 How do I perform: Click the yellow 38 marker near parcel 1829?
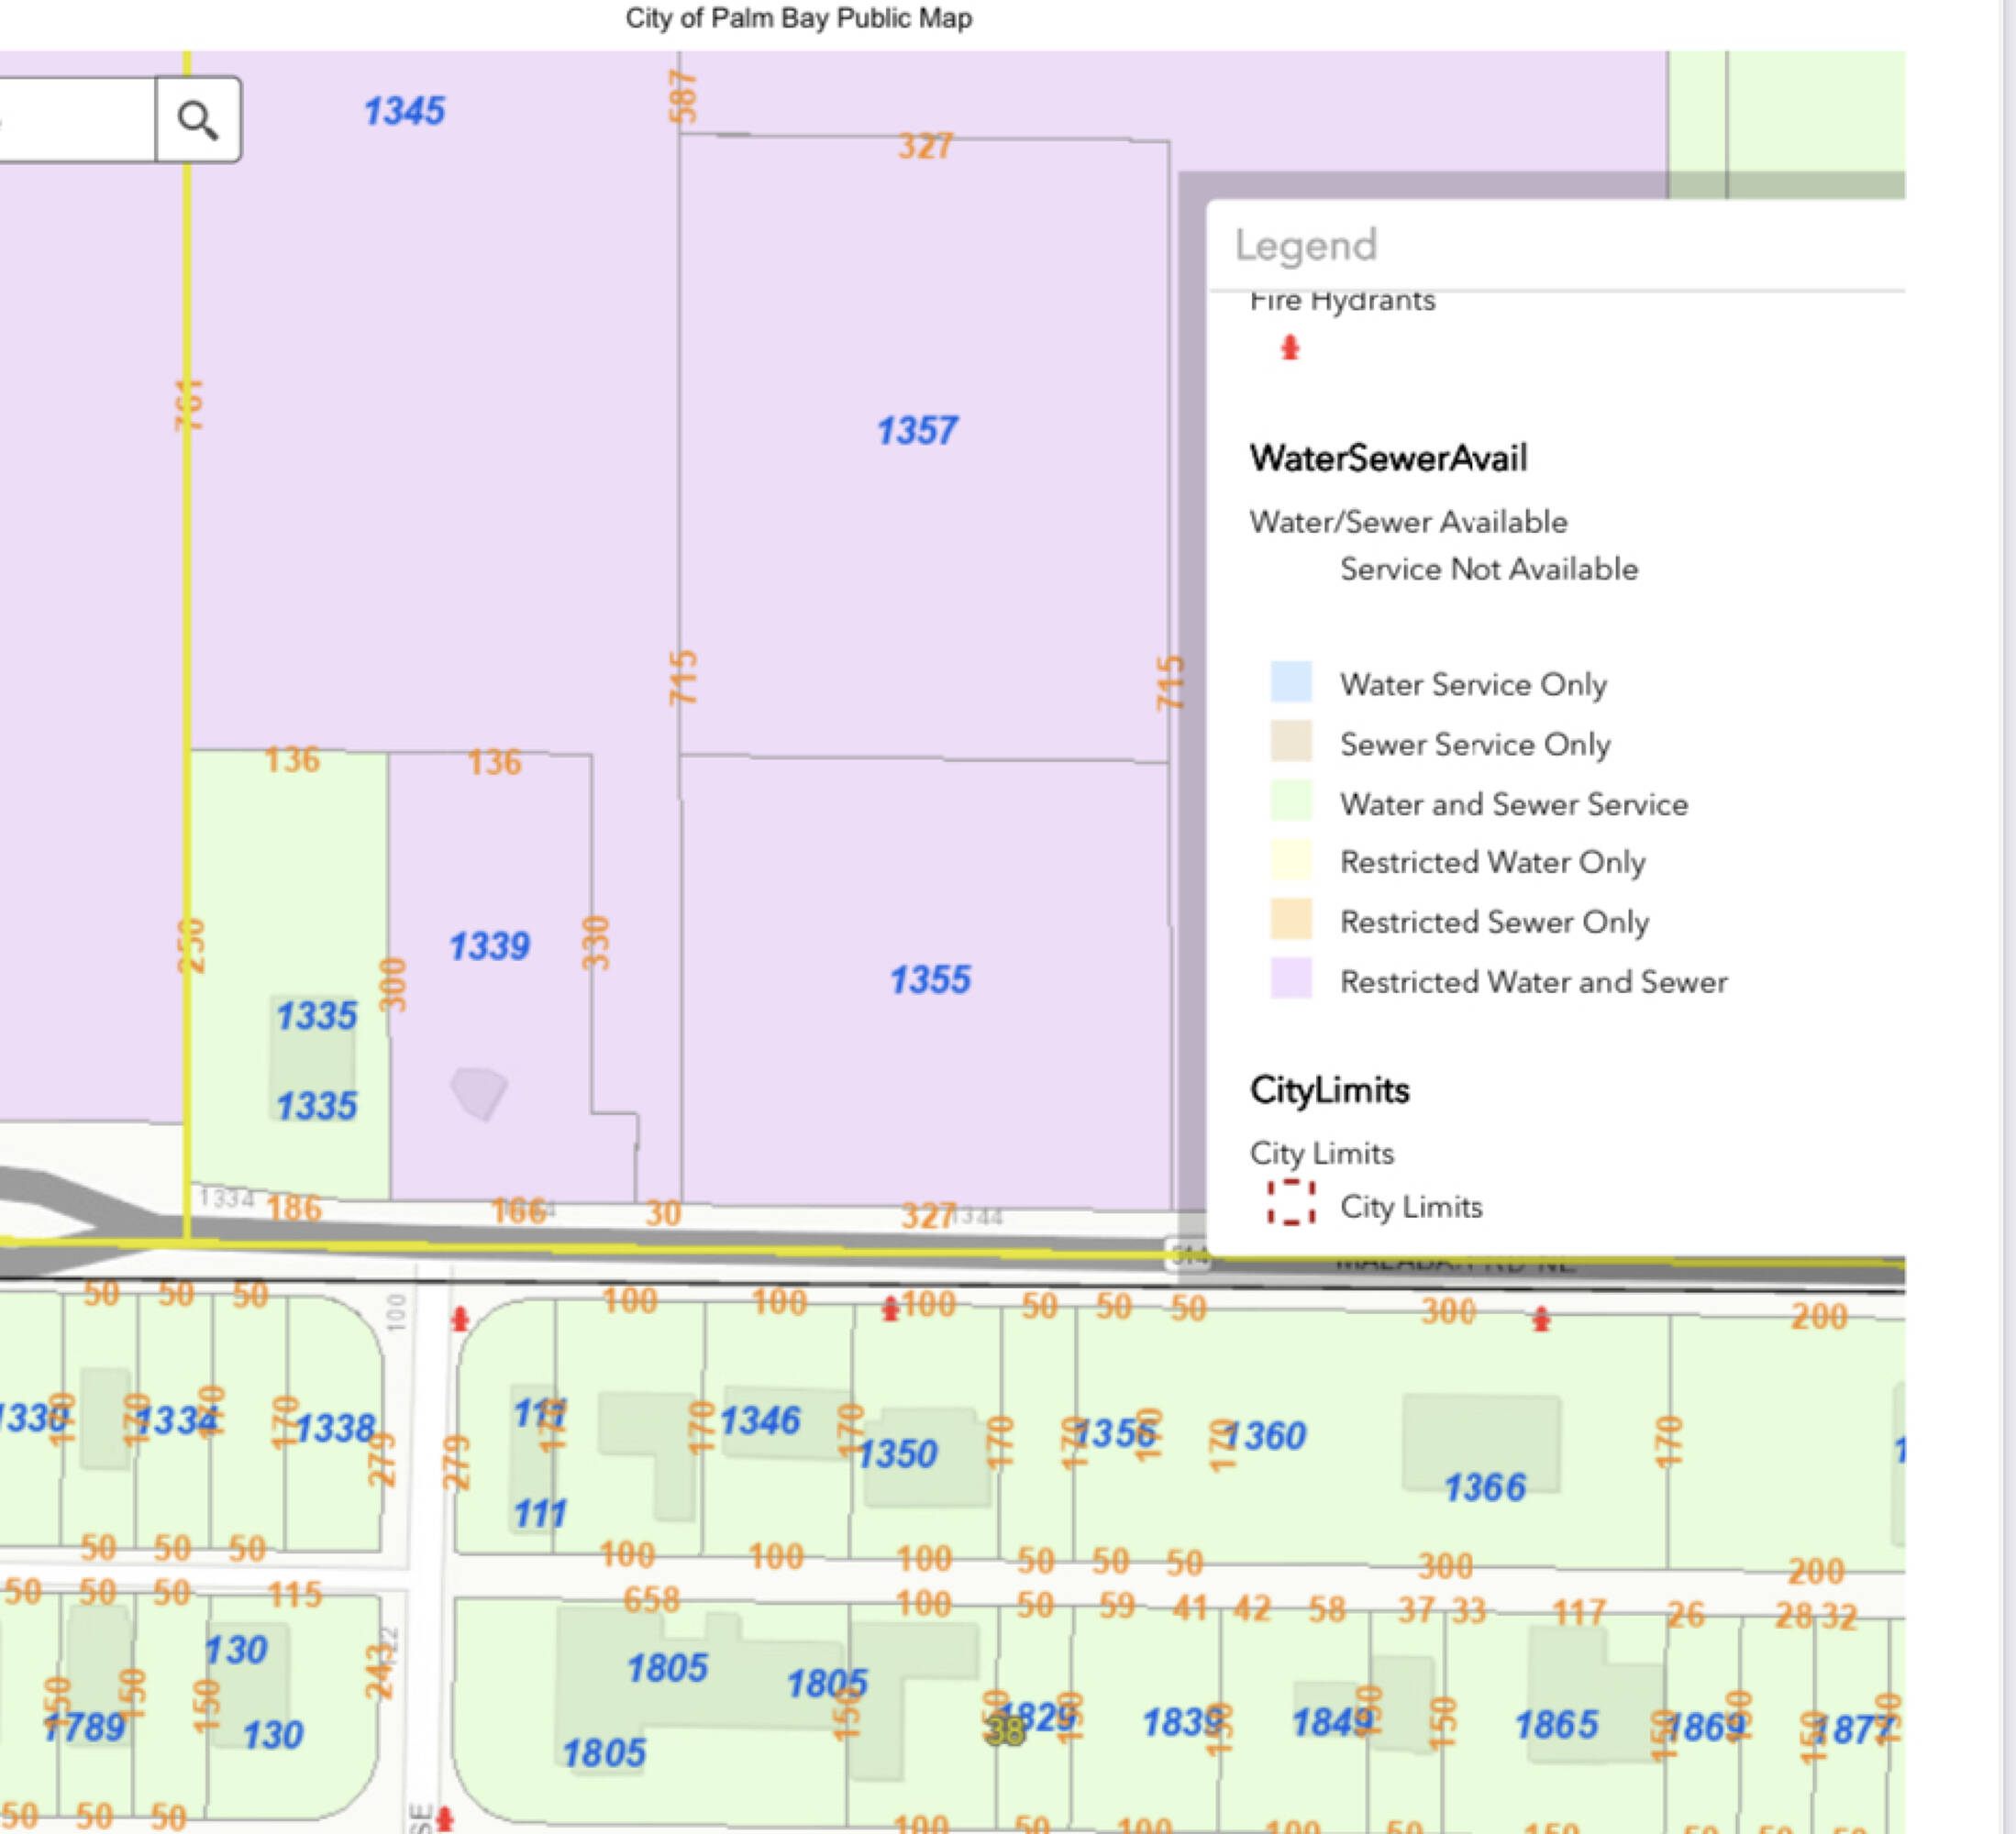1005,1731
